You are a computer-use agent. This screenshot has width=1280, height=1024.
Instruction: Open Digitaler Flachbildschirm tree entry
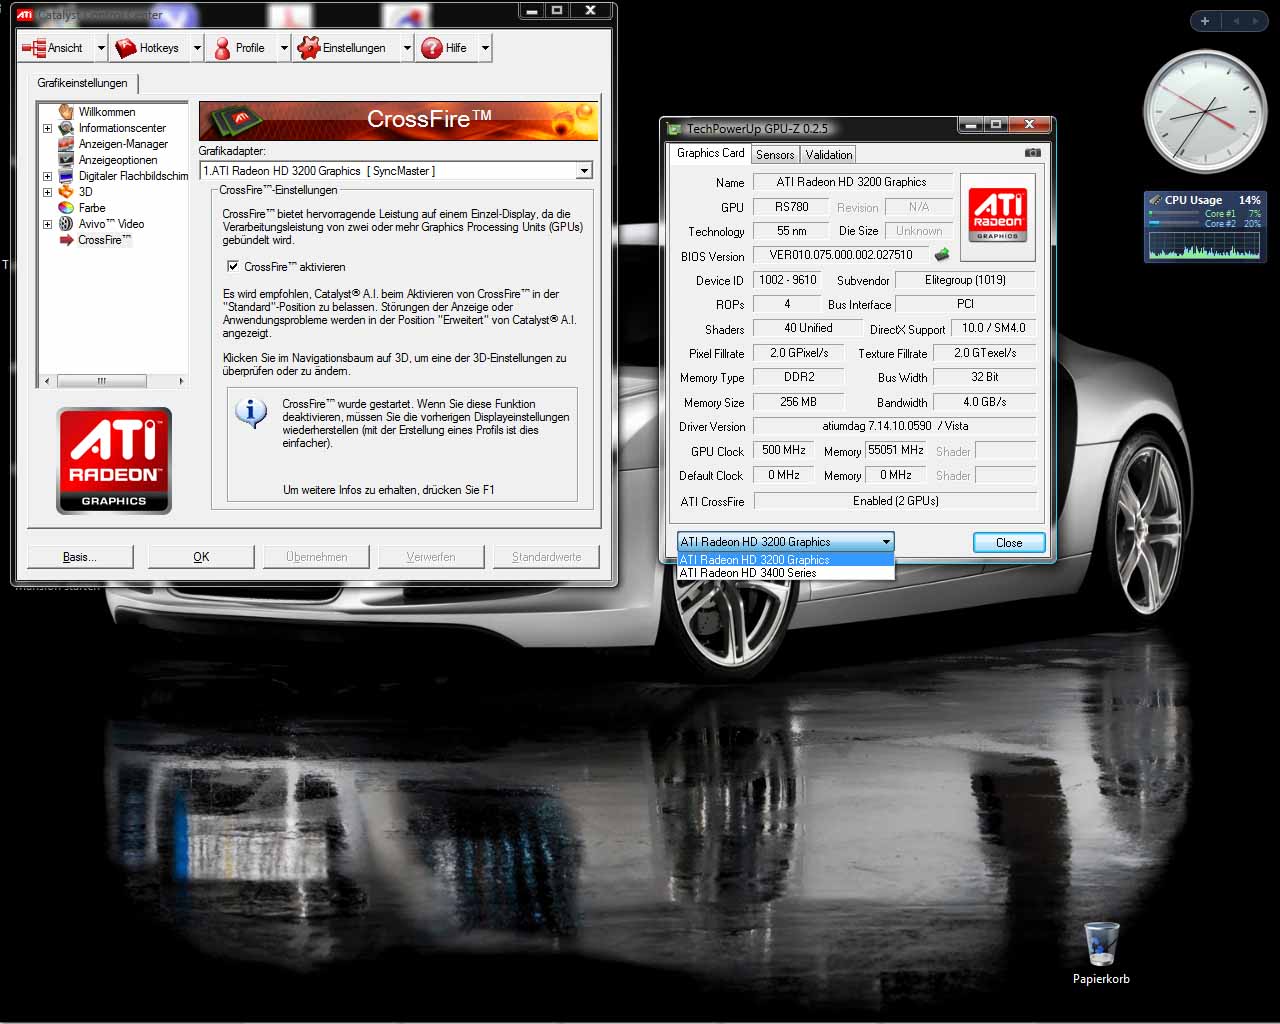click(x=133, y=176)
